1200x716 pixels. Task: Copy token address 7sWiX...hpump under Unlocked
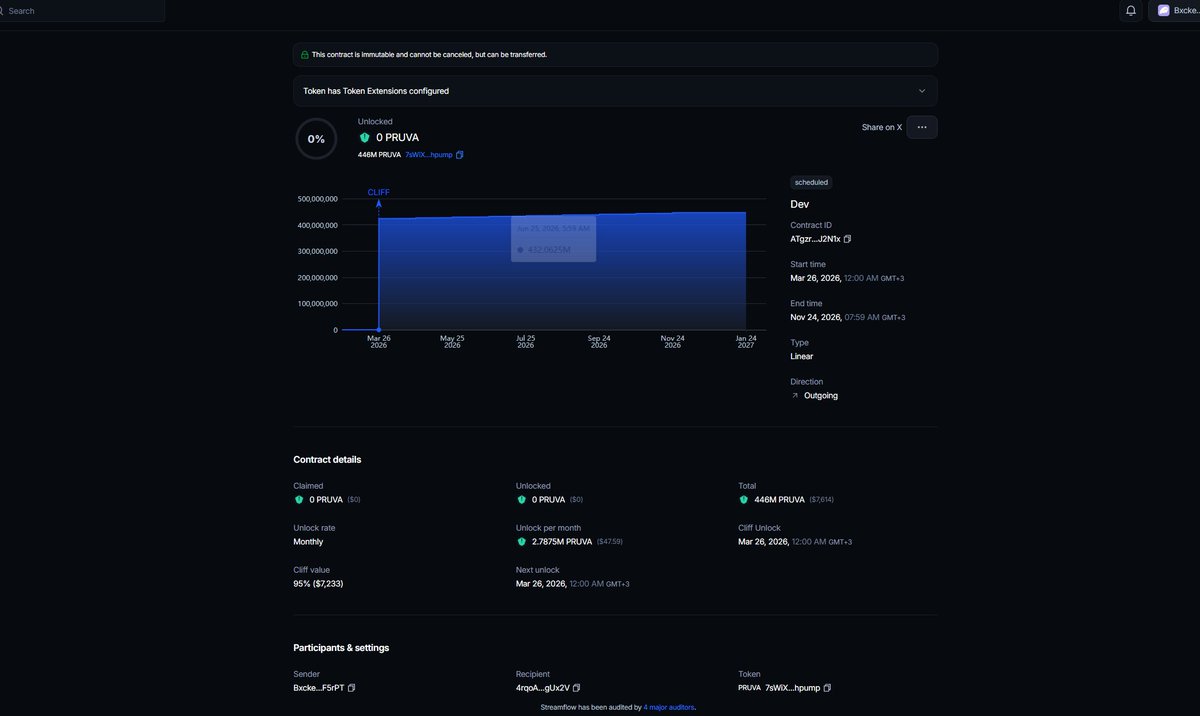[460, 155]
